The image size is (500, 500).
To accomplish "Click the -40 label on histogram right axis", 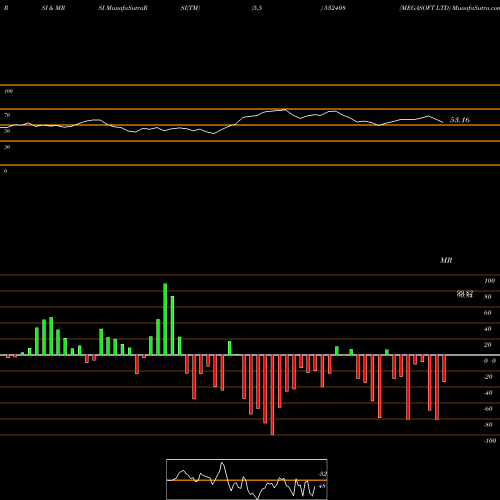I will coord(488,393).
